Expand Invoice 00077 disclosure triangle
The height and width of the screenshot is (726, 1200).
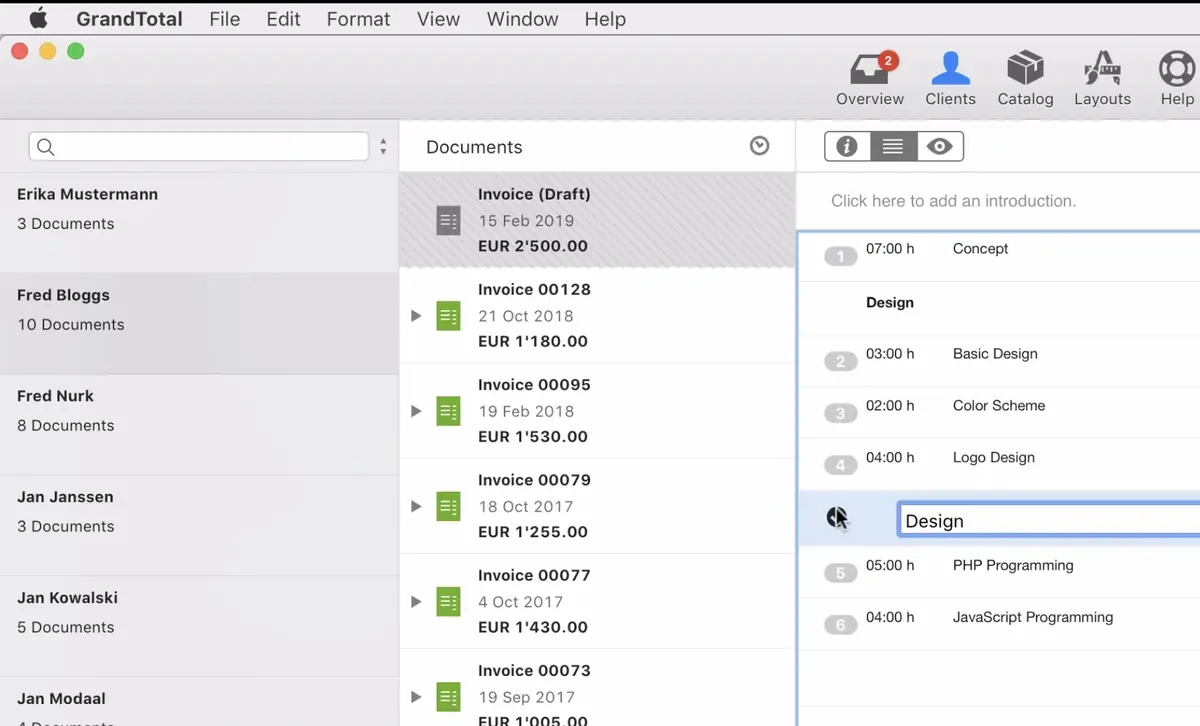[417, 602]
